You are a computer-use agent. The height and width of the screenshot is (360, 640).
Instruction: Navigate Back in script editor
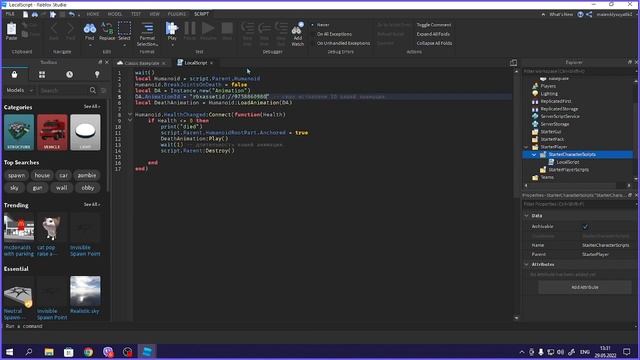[54, 28]
